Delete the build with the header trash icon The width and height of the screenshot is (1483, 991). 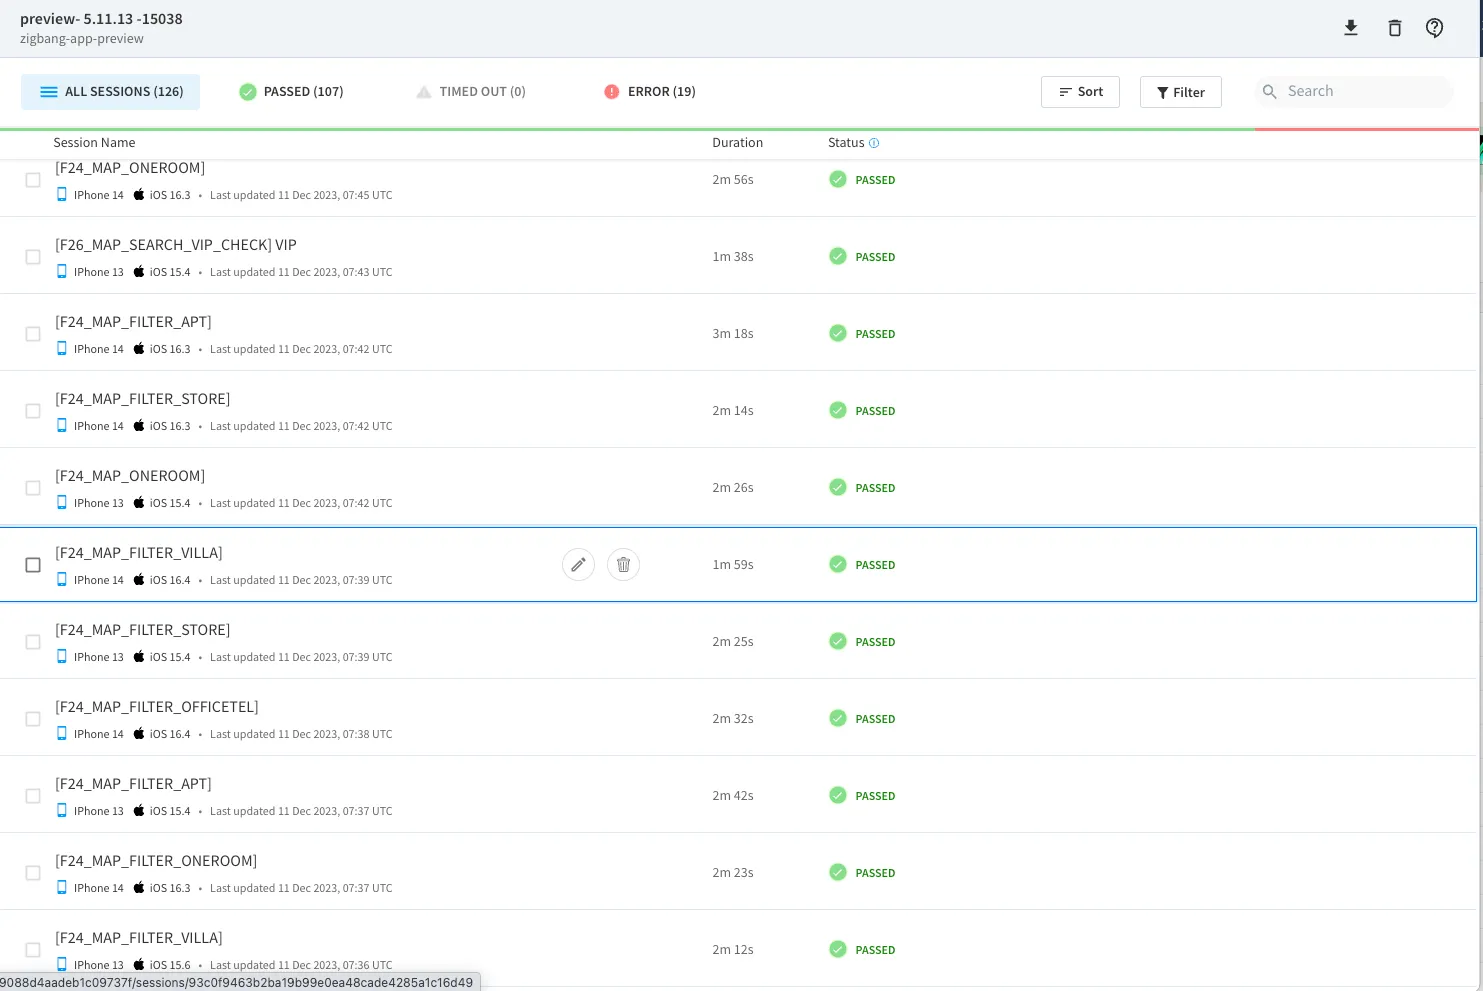pyautogui.click(x=1395, y=28)
